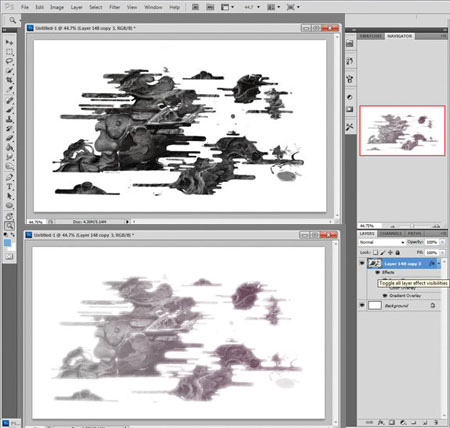
Task: Open the Opacity slider arrow
Action: coord(443,242)
